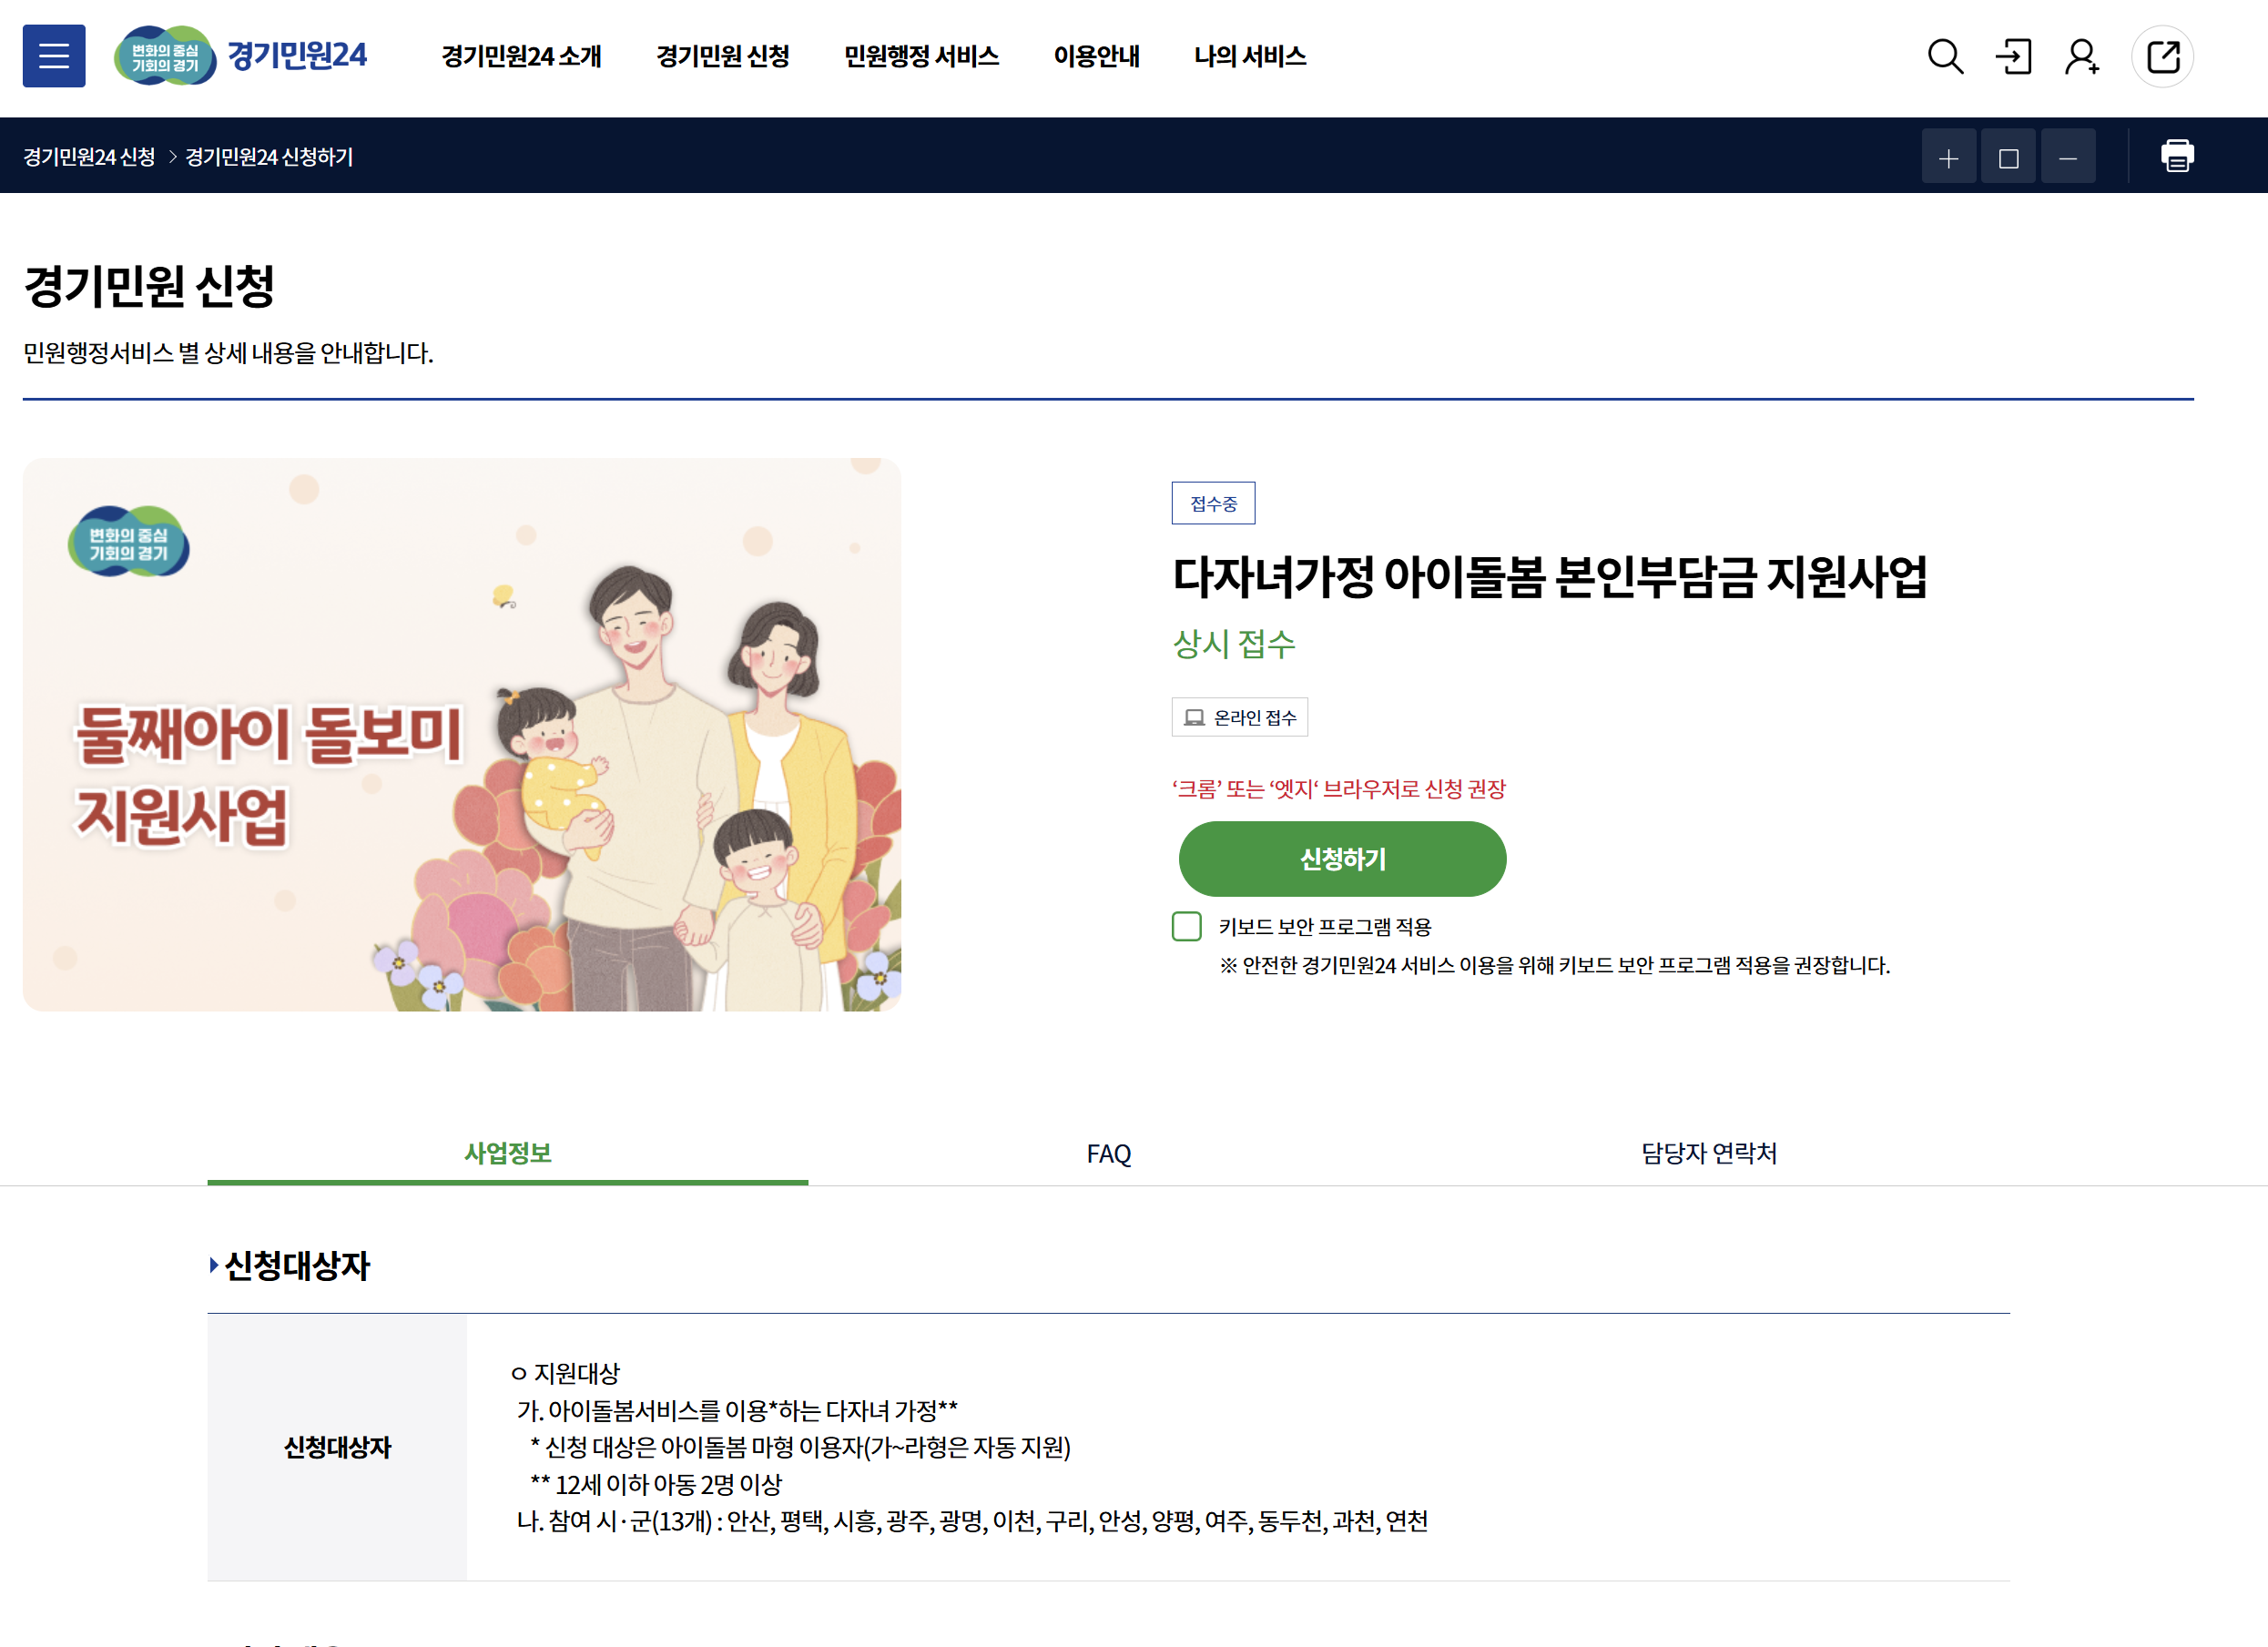2268x1647 pixels.
Task: Click 경기민원24 신청 breadcrumb link
Action: 89,157
